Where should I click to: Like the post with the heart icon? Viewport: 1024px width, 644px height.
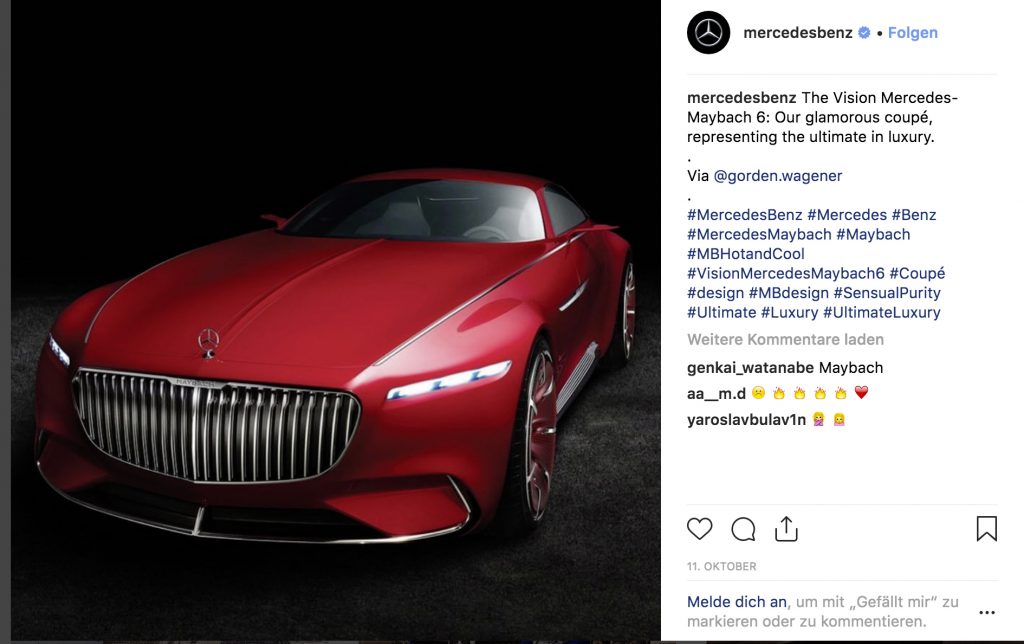(699, 528)
